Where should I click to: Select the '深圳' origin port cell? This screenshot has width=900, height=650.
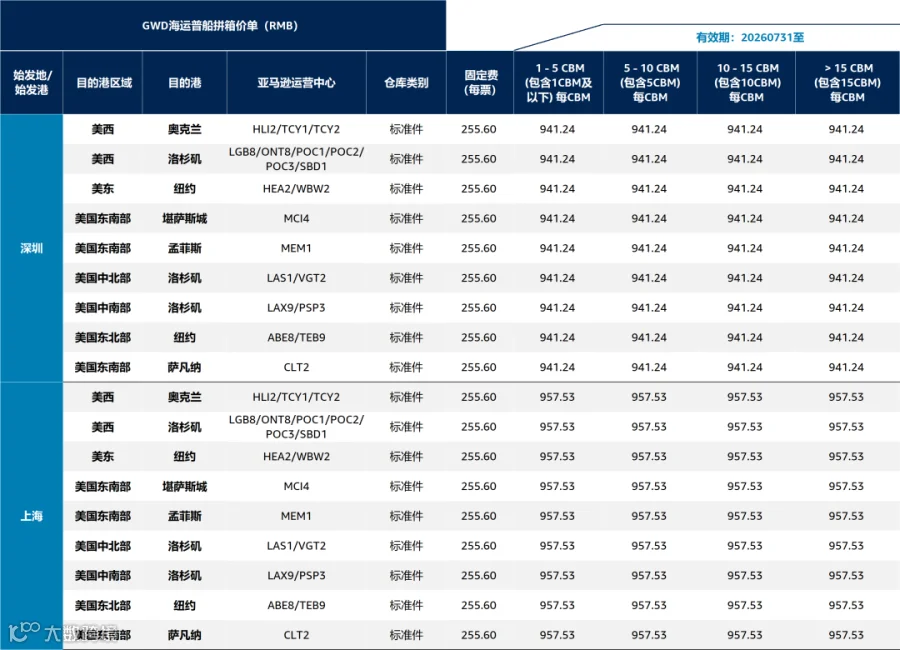click(32, 248)
